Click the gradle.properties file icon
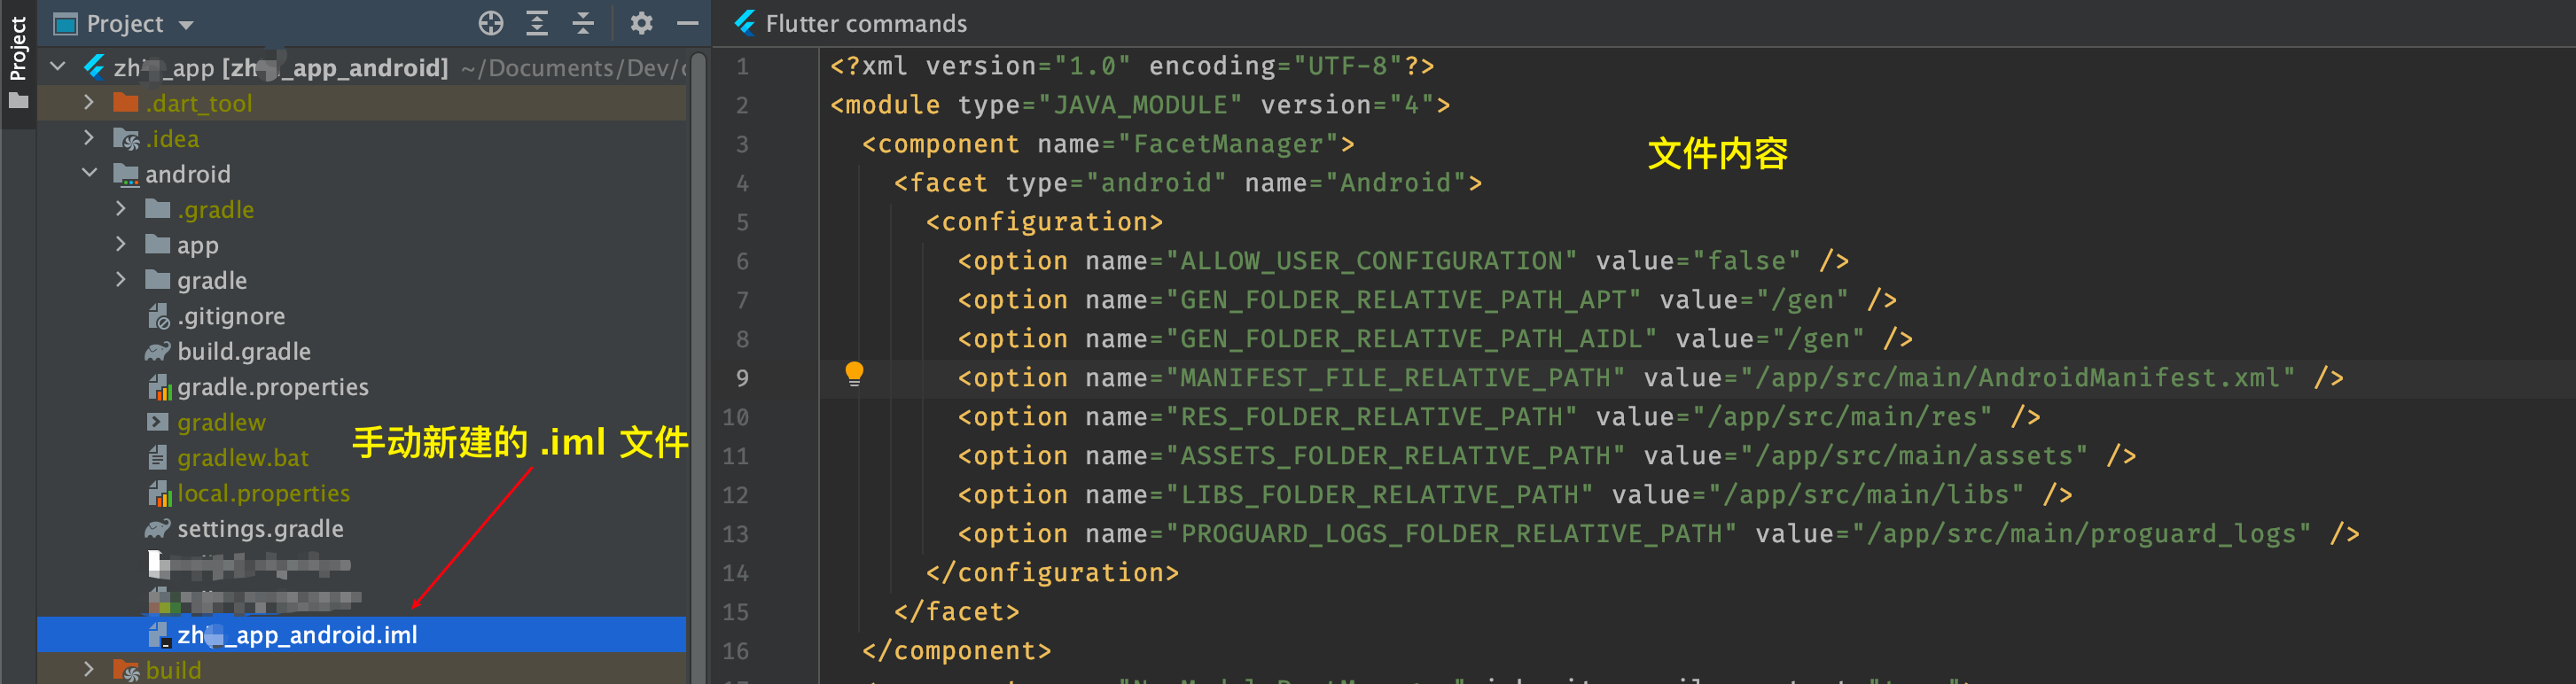This screenshot has width=2576, height=684. tap(159, 387)
